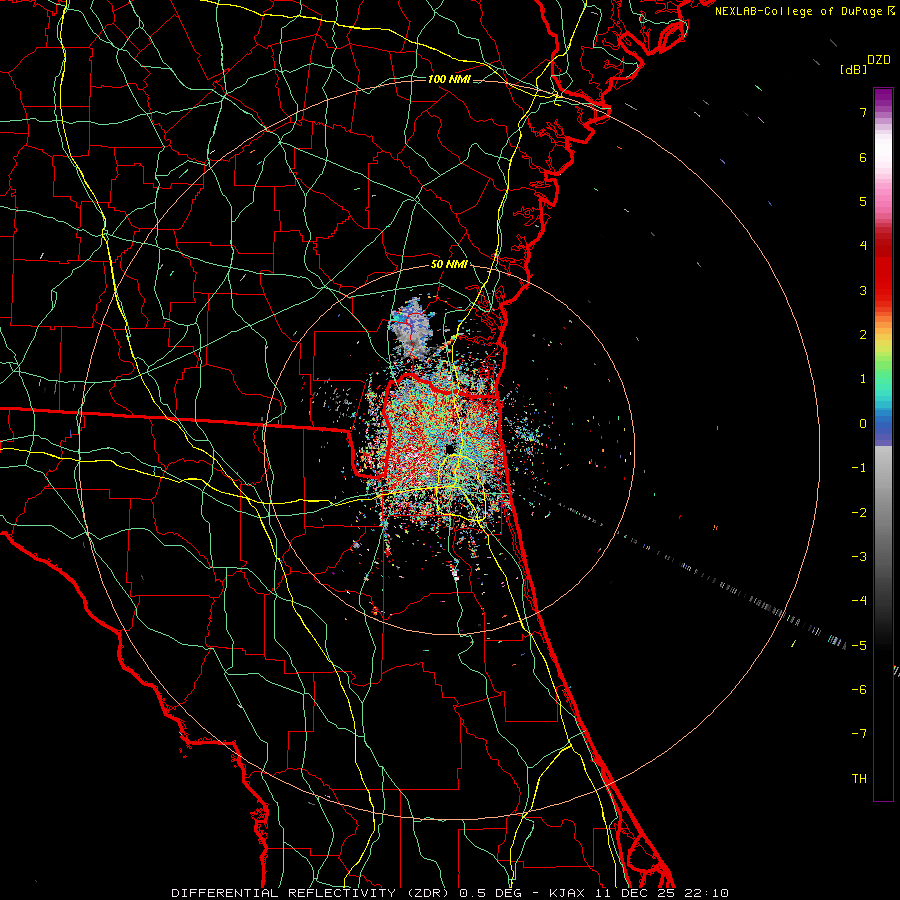Screen dimensions: 900x900
Task: Click the DZD legend title
Action: tap(878, 60)
